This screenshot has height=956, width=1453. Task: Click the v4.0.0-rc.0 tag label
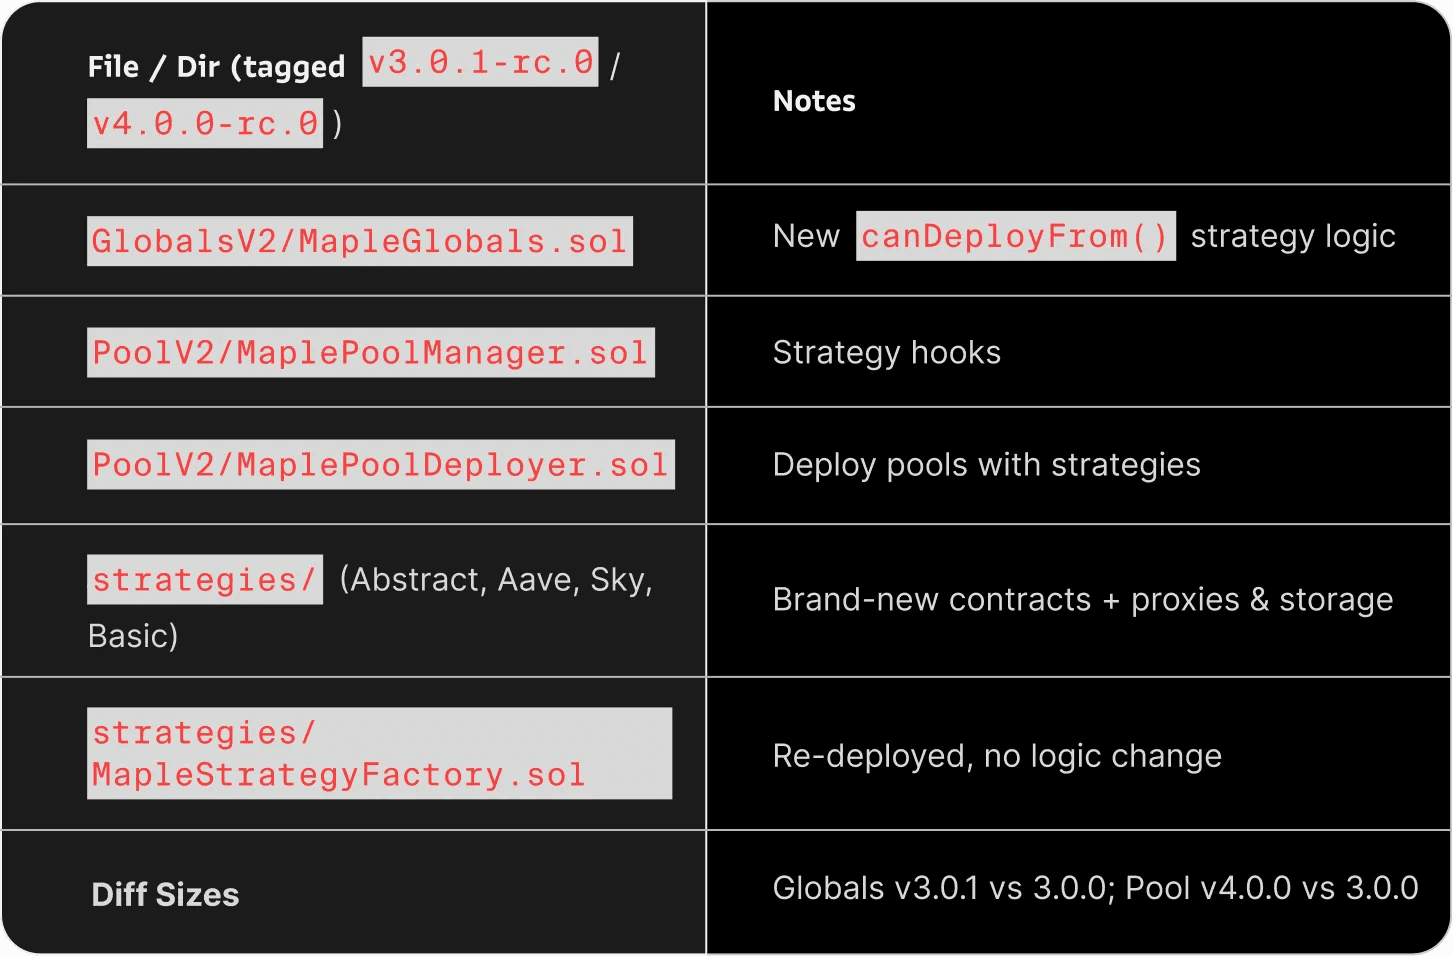pos(205,124)
